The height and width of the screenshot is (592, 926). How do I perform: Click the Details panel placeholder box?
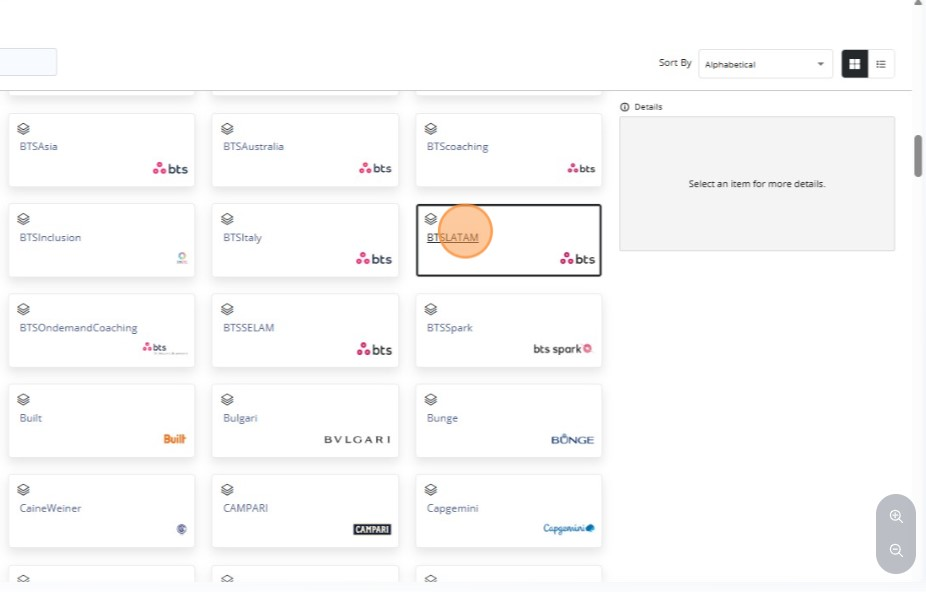click(757, 184)
